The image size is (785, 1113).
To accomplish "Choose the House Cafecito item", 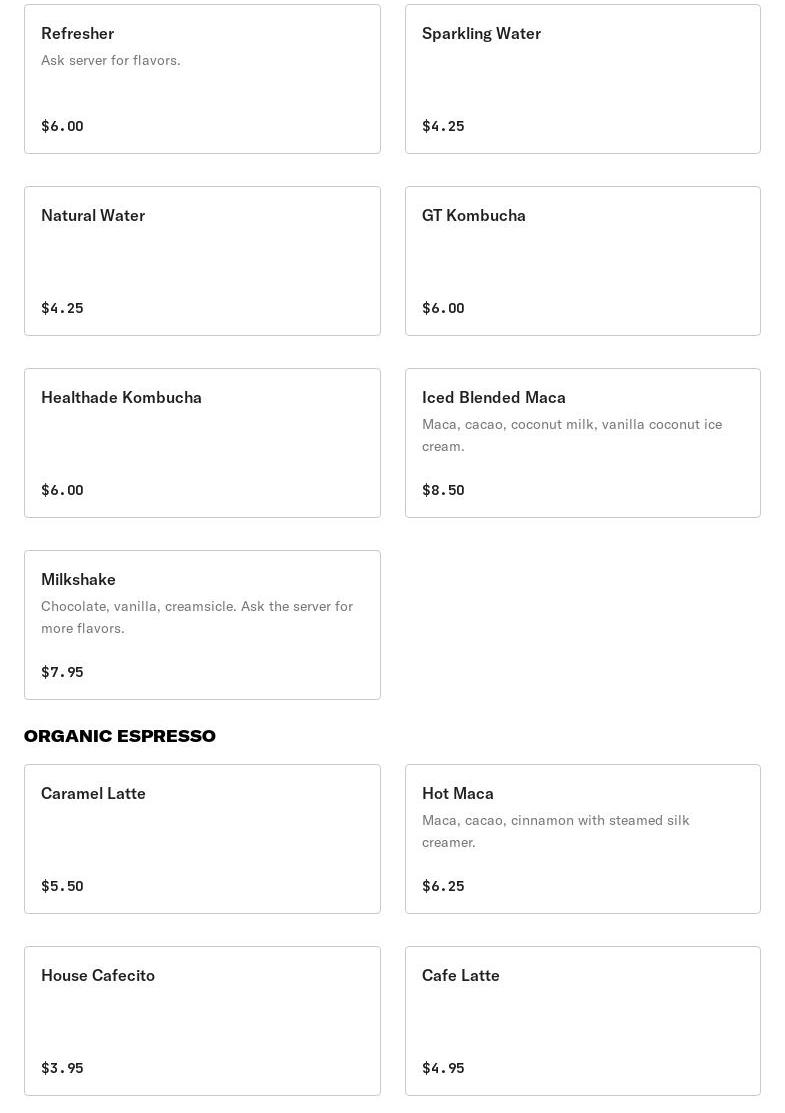I will (x=202, y=1021).
